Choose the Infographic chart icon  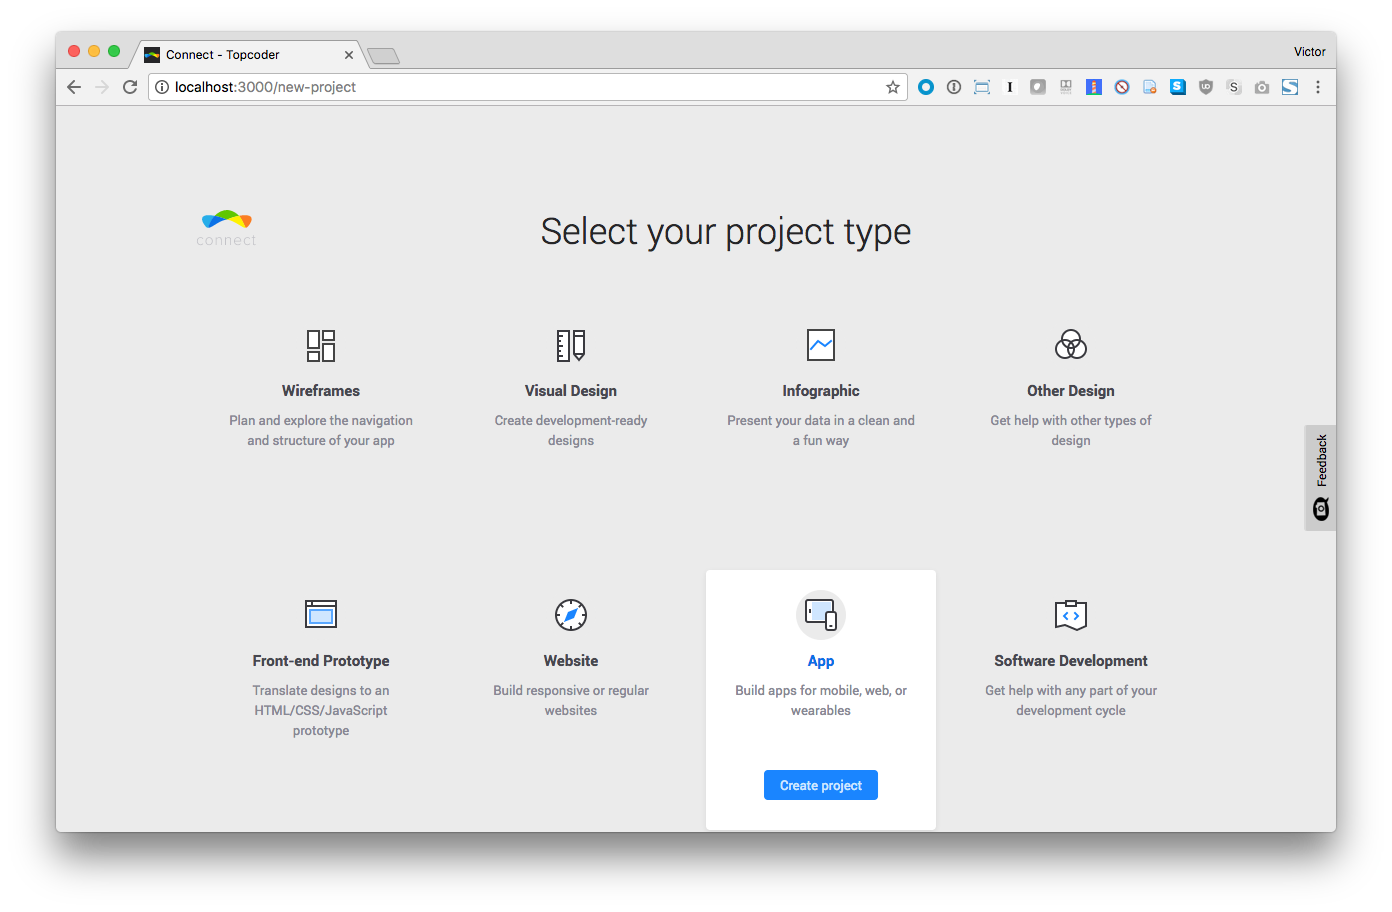point(821,345)
